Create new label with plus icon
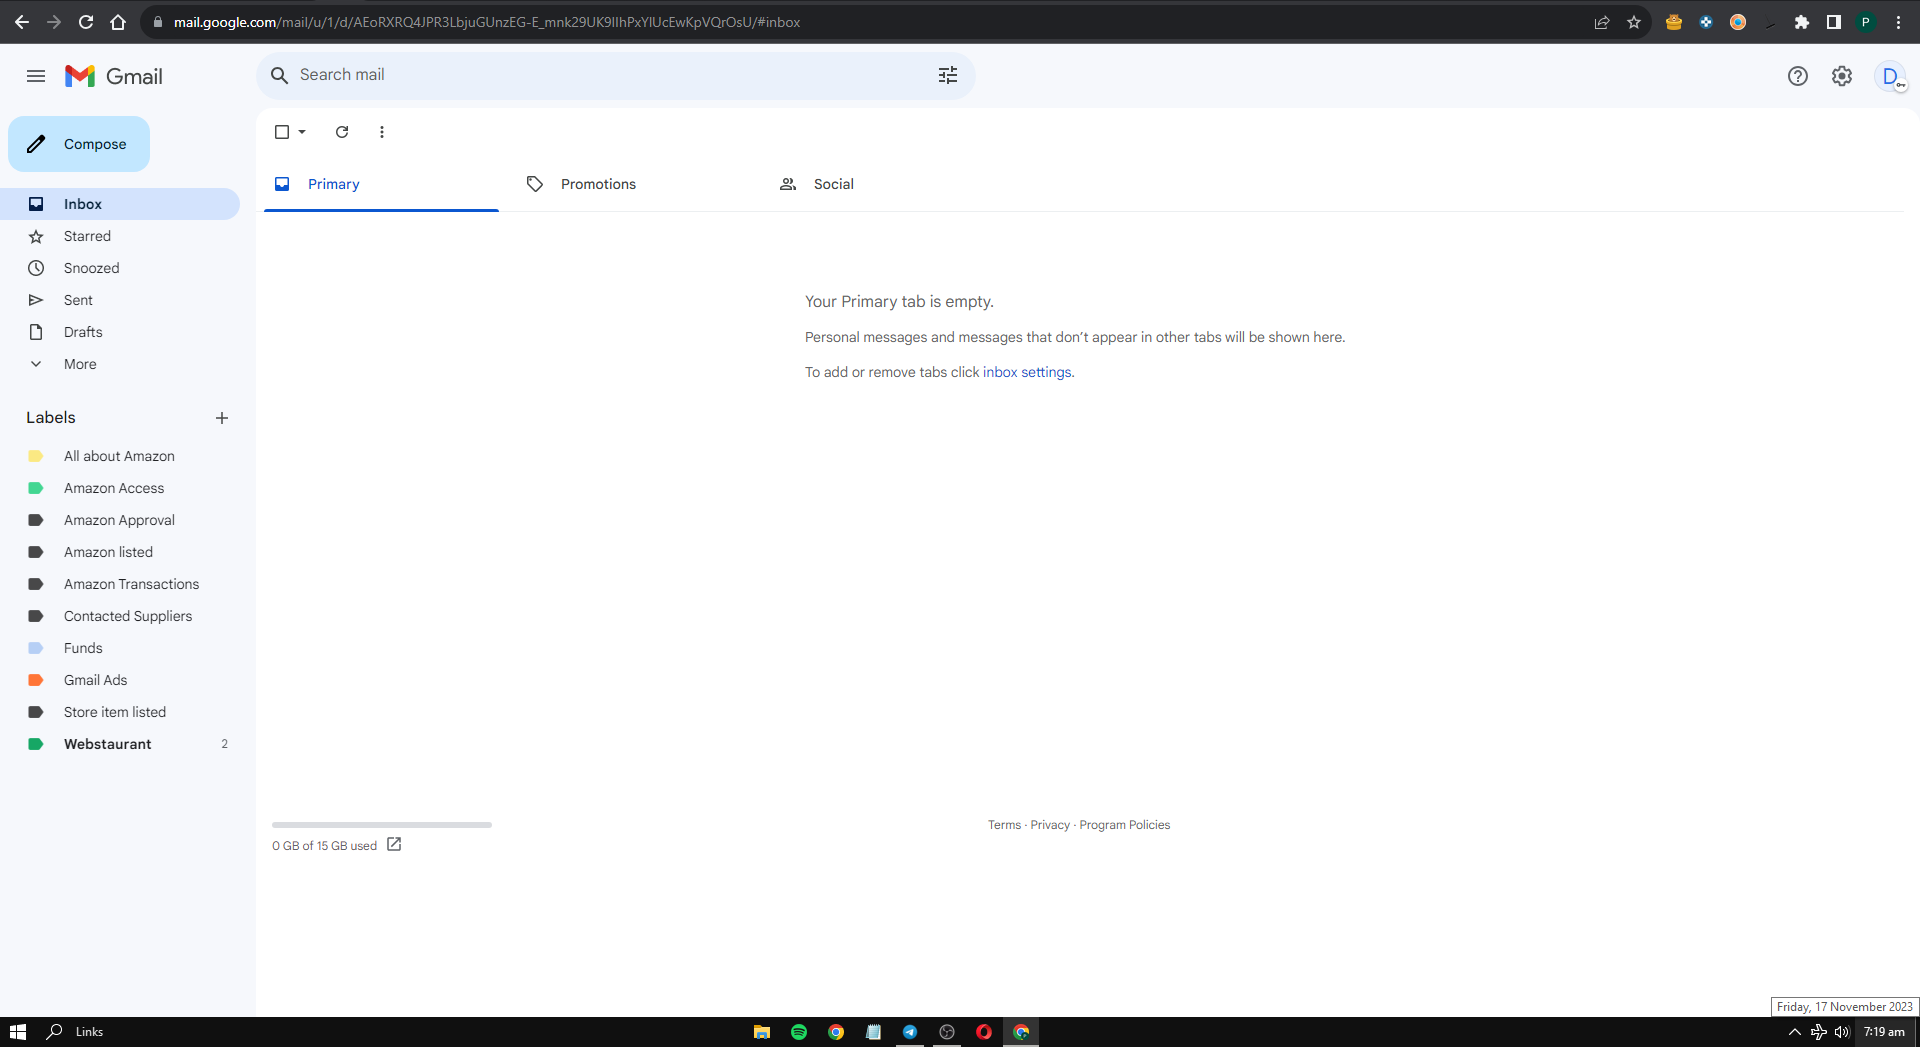This screenshot has width=1920, height=1047. tap(222, 418)
